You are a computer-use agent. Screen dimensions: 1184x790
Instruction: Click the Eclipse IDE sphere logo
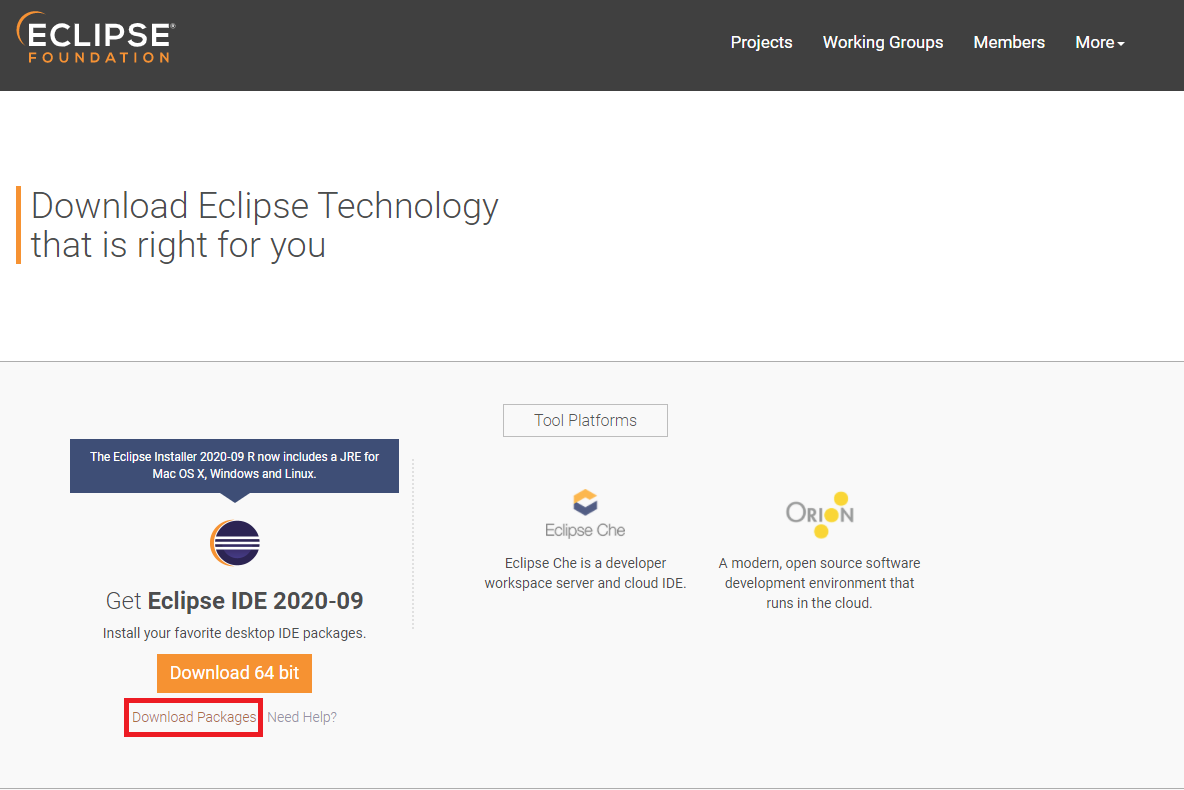235,542
